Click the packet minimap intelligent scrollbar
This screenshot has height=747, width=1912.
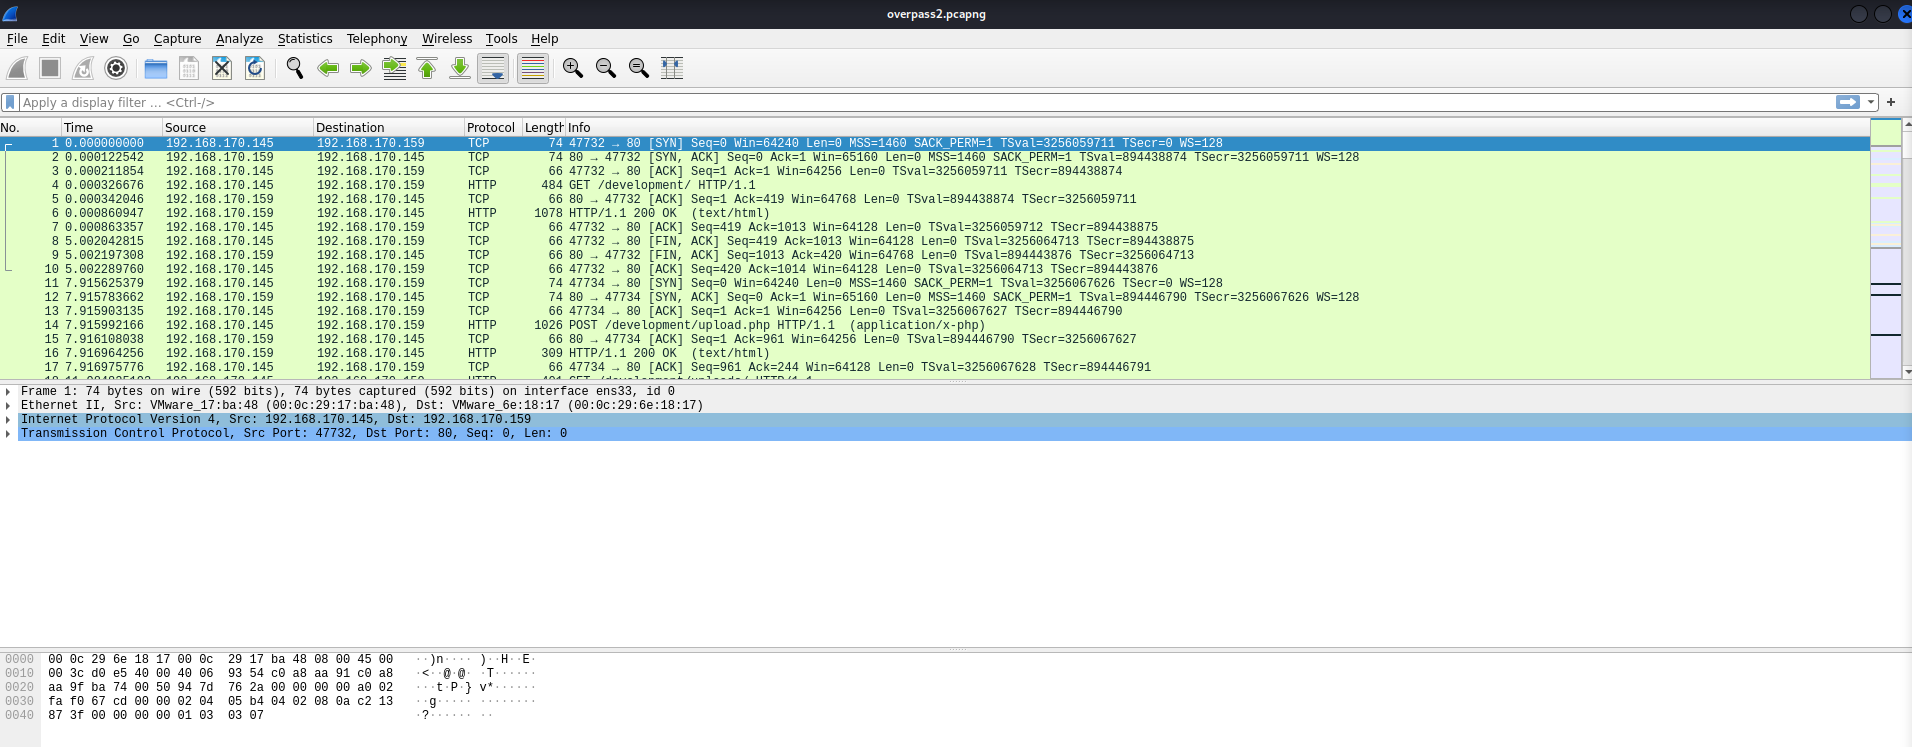[1885, 248]
